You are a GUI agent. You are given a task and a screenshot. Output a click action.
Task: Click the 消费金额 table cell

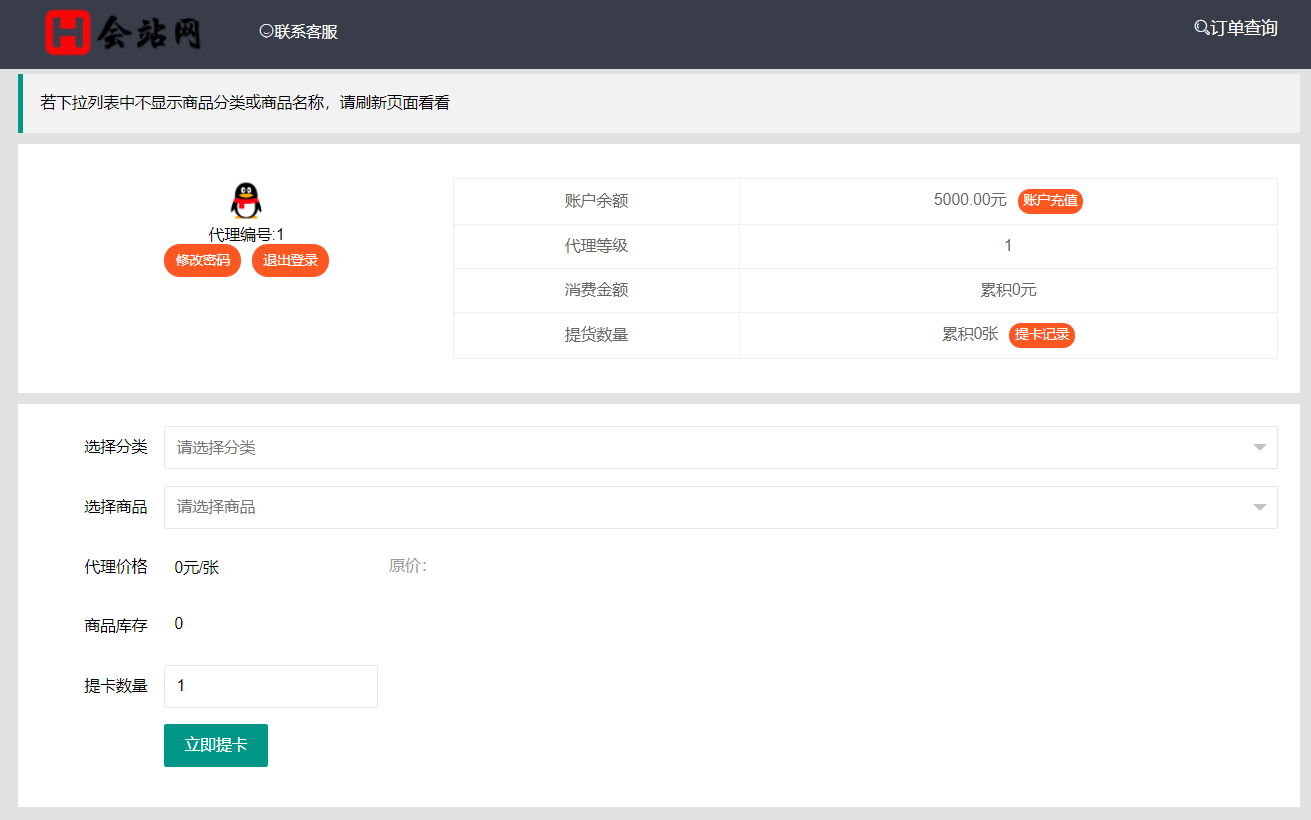(x=596, y=290)
